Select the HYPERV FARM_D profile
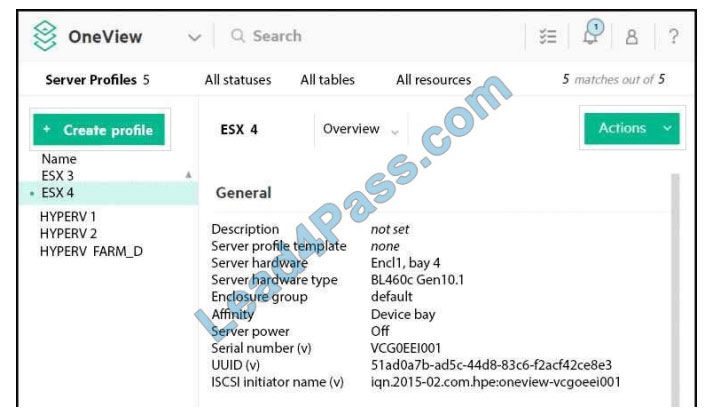This screenshot has height=414, width=715. [x=91, y=251]
